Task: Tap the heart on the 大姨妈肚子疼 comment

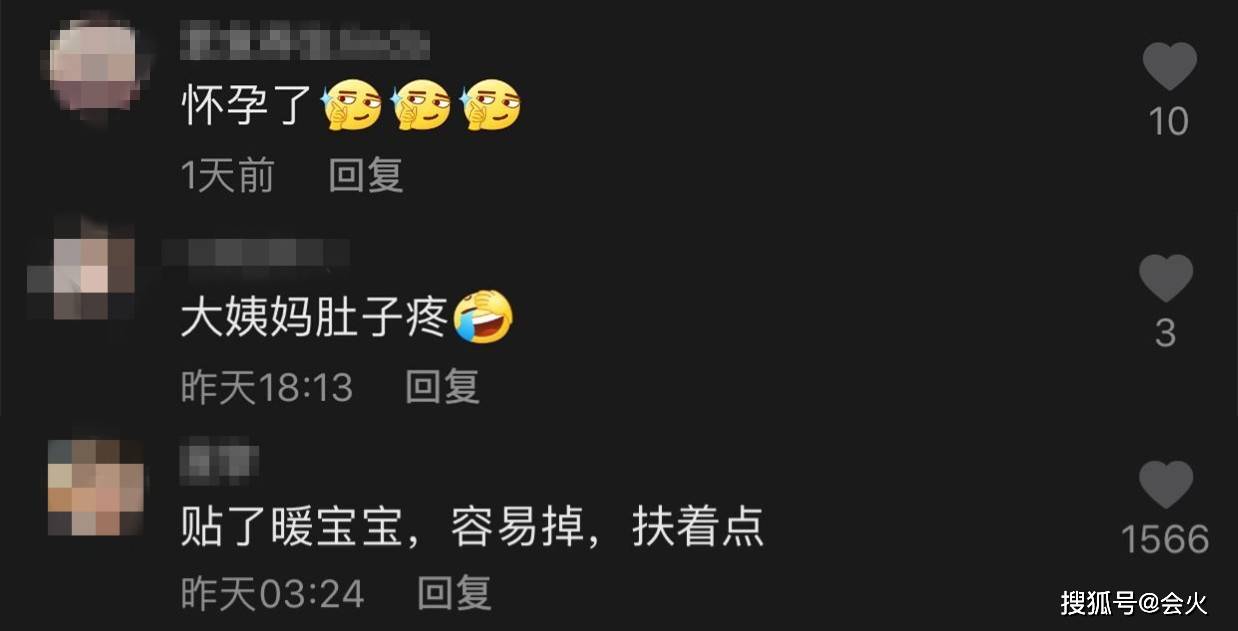Action: [x=1166, y=278]
